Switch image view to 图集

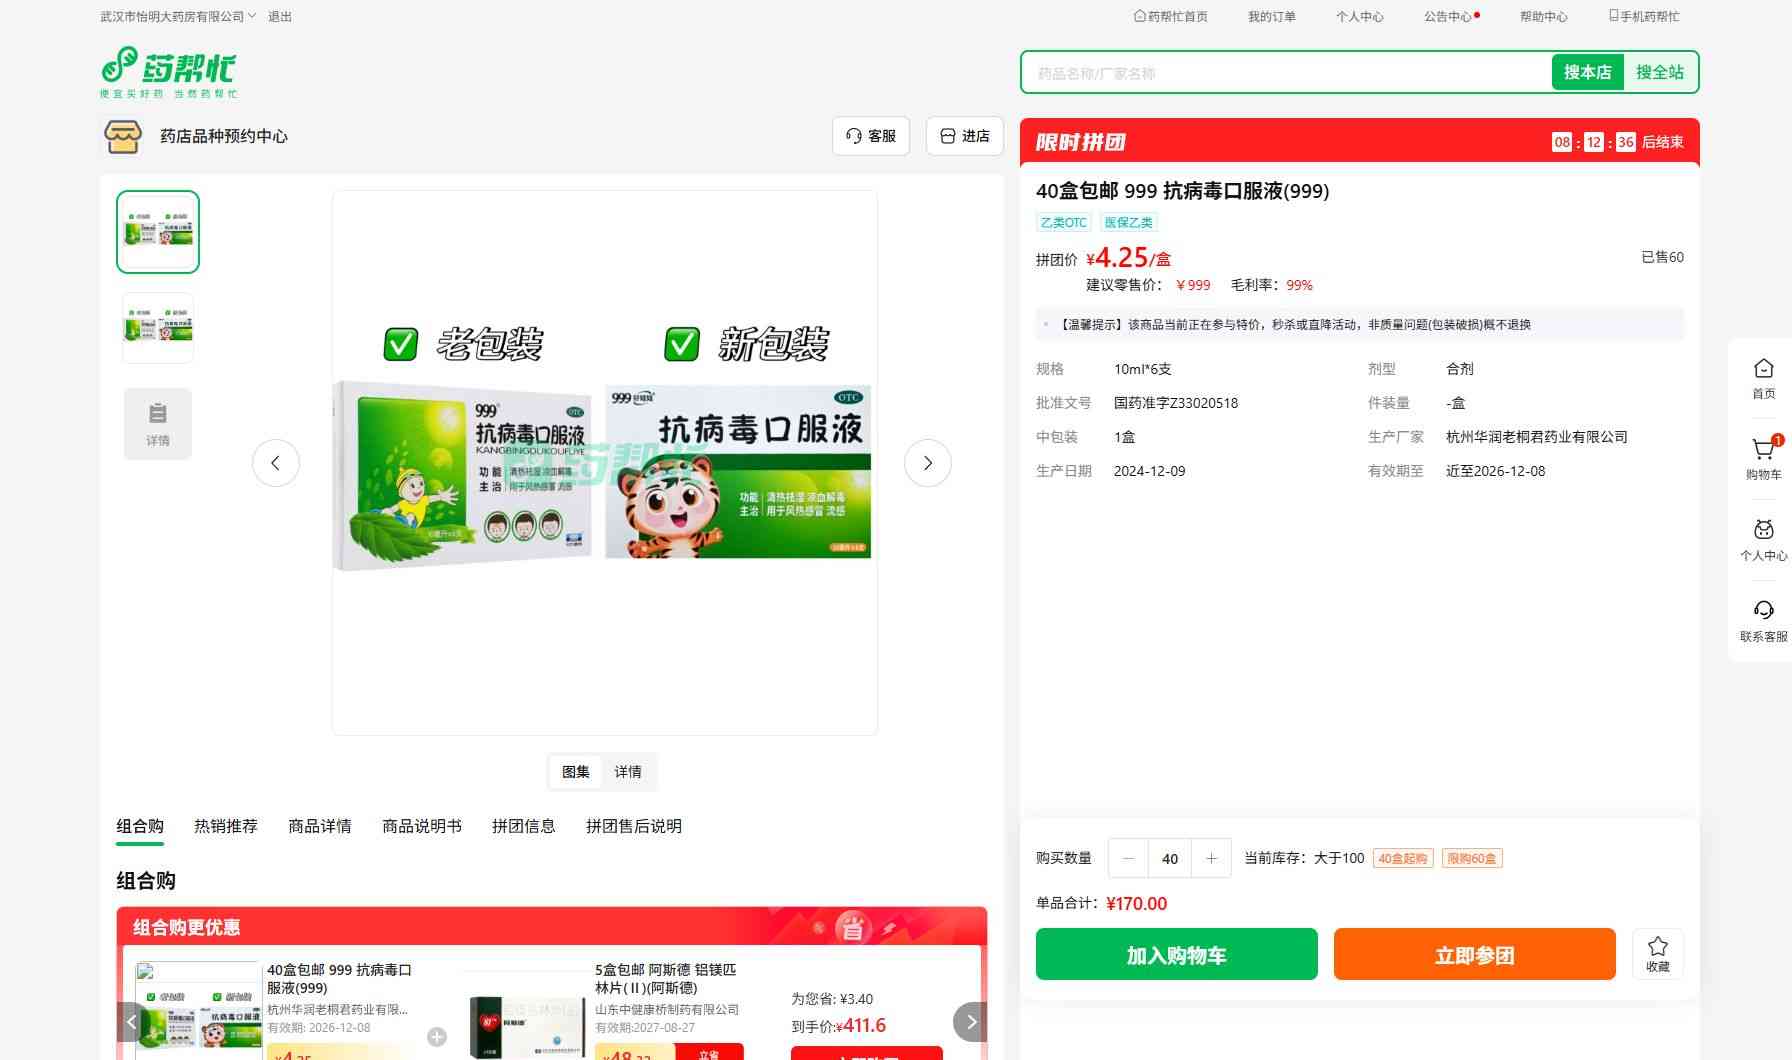coord(576,772)
